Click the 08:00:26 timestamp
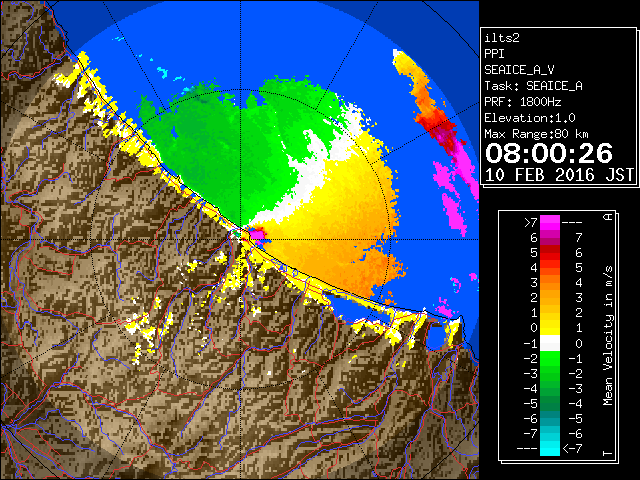The height and width of the screenshot is (480, 640). tap(549, 153)
